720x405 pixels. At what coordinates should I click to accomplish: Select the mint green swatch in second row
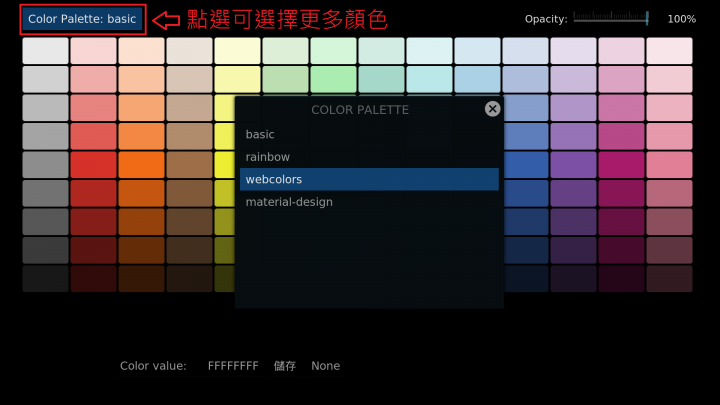tap(333, 79)
